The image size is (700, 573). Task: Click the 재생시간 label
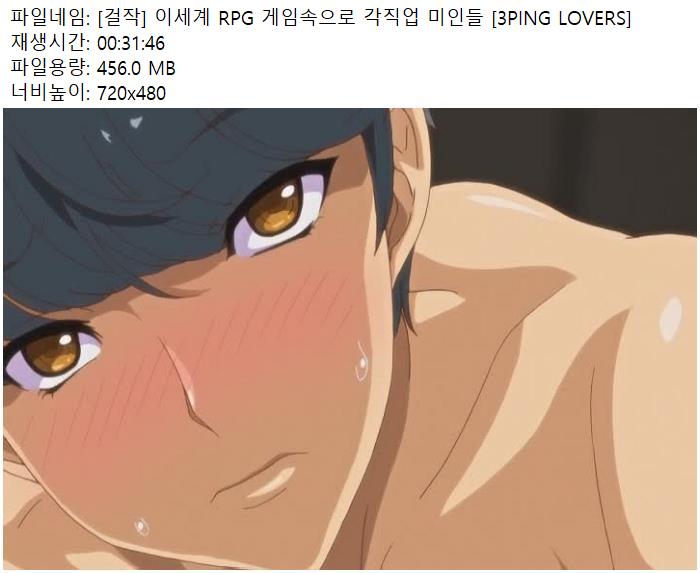coord(50,43)
